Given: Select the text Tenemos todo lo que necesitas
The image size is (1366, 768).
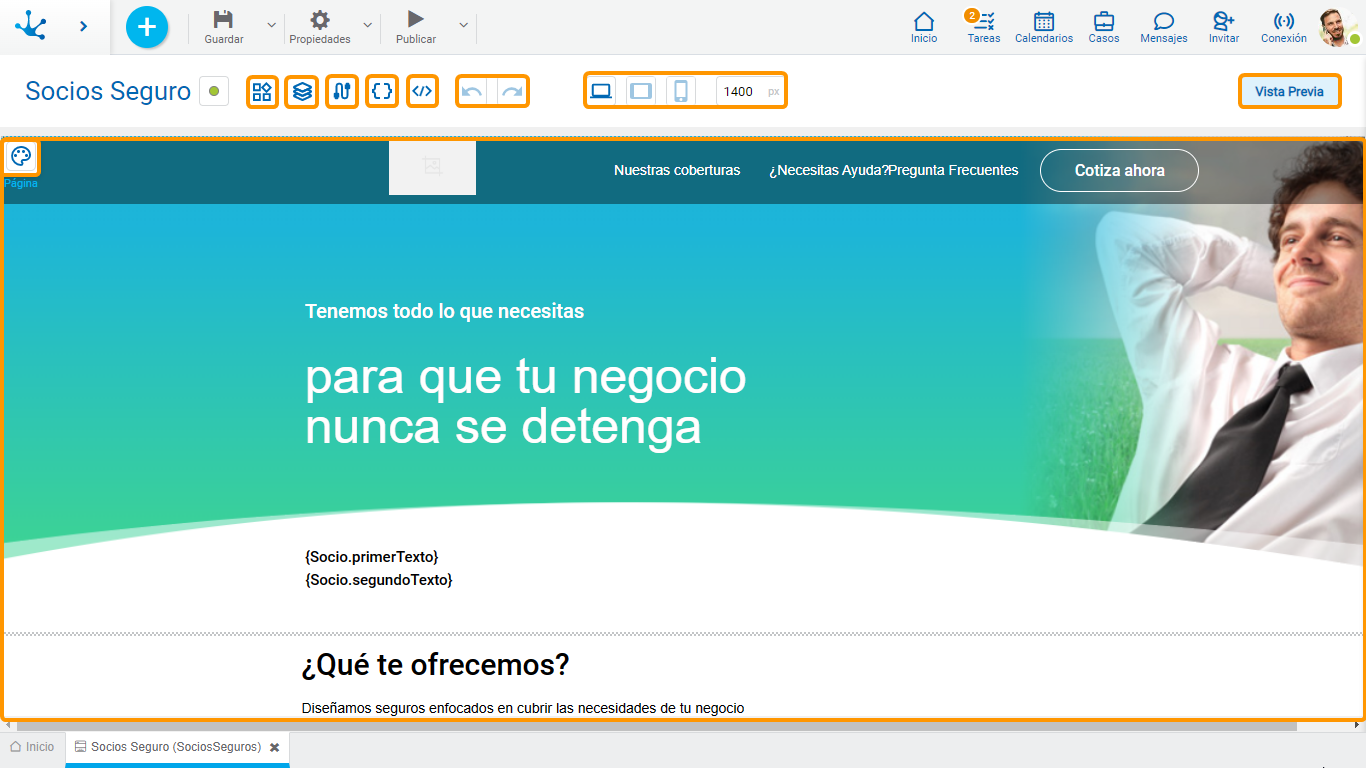Looking at the screenshot, I should pos(444,311).
